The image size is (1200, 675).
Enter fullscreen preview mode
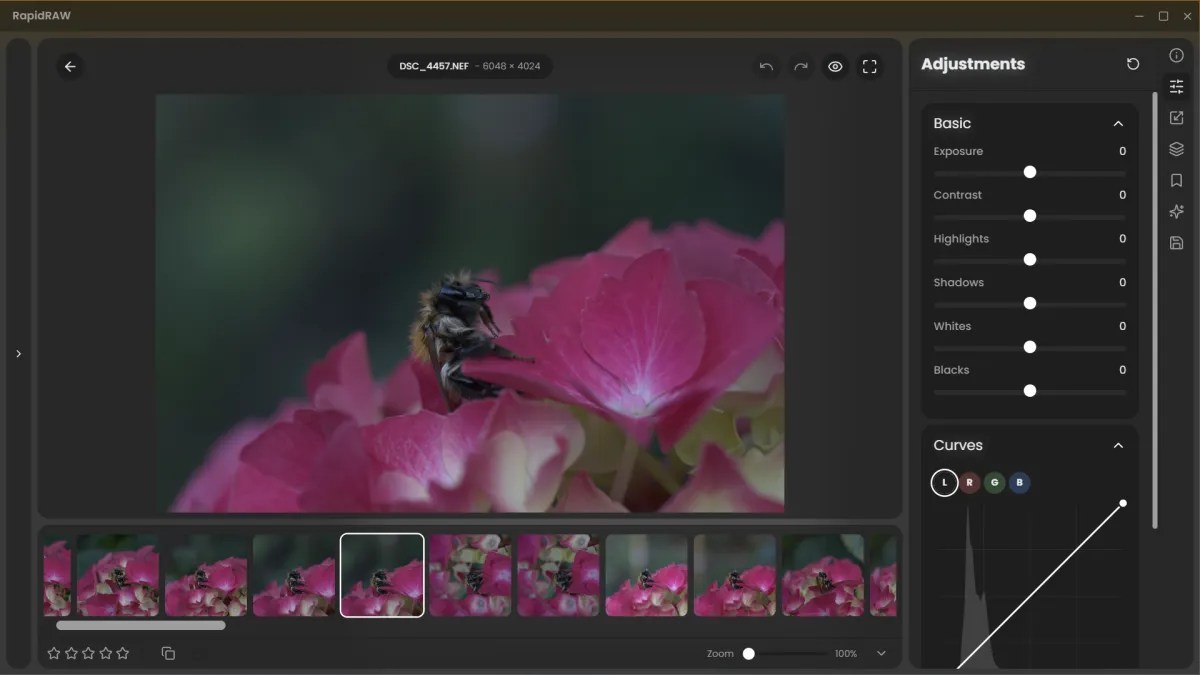point(870,67)
